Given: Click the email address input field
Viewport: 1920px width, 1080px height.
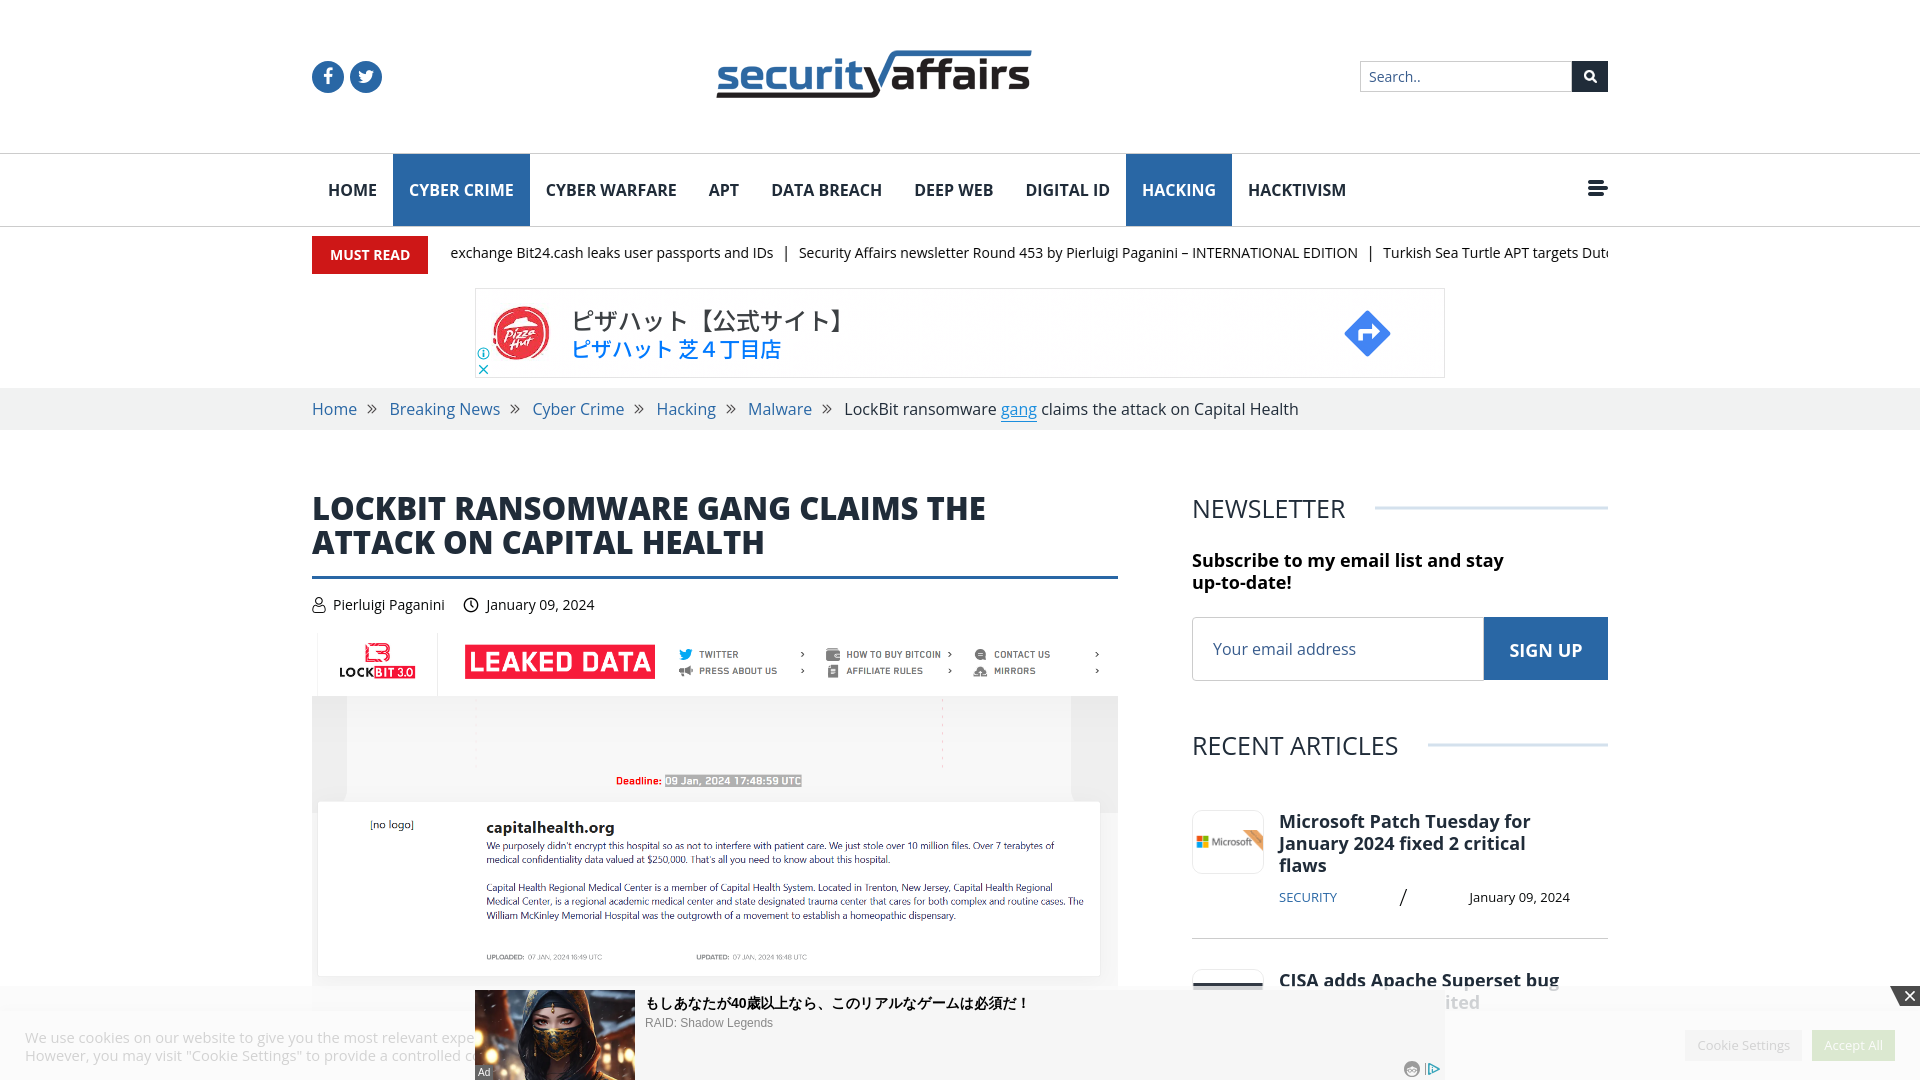Looking at the screenshot, I should pyautogui.click(x=1337, y=647).
